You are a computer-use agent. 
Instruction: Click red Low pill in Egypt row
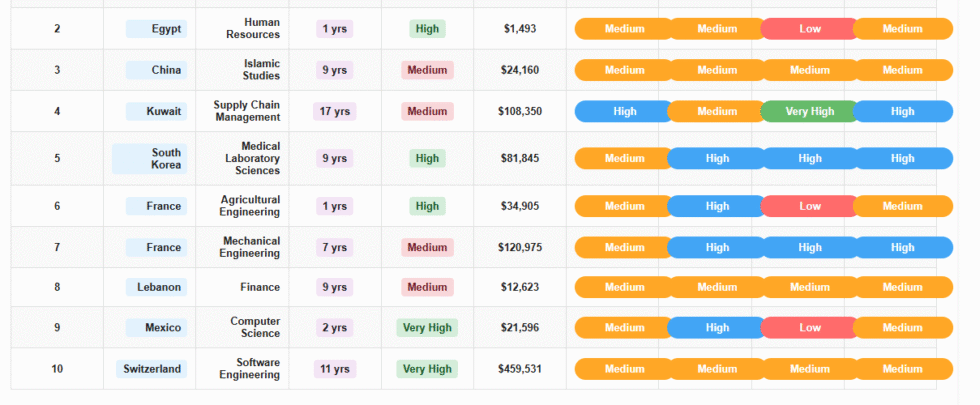[809, 29]
